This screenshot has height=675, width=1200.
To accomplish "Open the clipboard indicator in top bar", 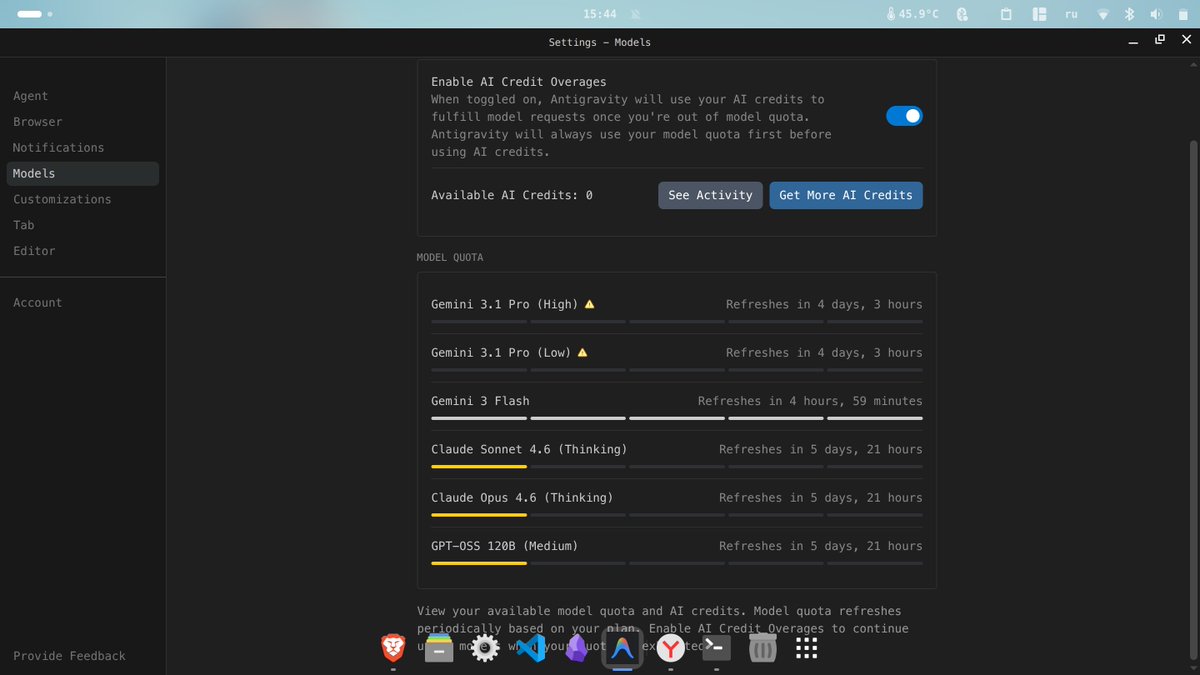I will pos(1007,14).
